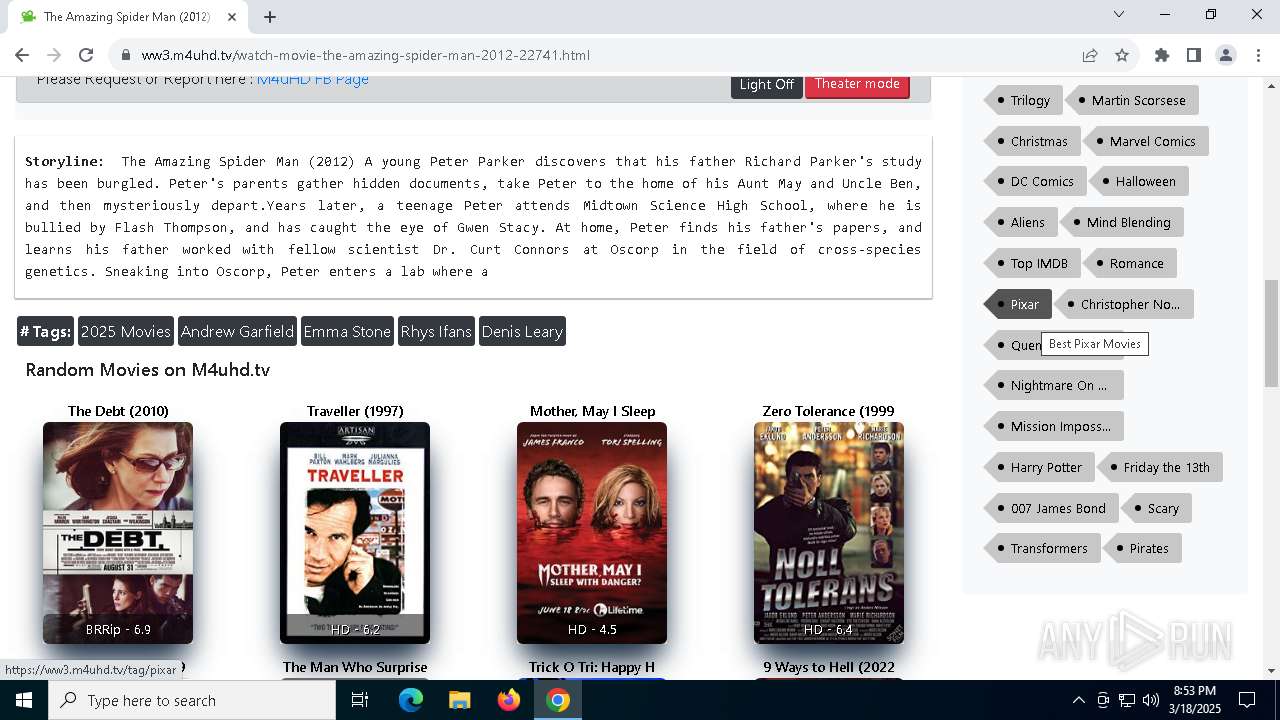The width and height of the screenshot is (1280, 720).
Task: Open the Mission Imposs... tag
Action: tap(1054, 426)
